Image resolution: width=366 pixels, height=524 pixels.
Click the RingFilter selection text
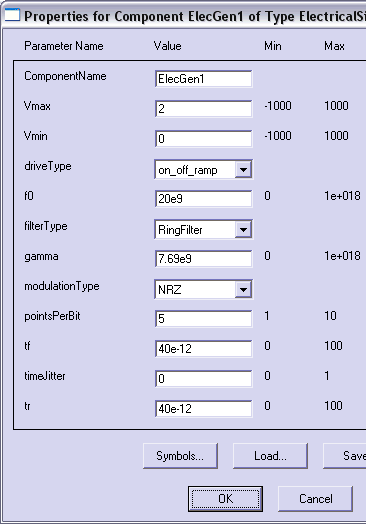click(x=180, y=230)
